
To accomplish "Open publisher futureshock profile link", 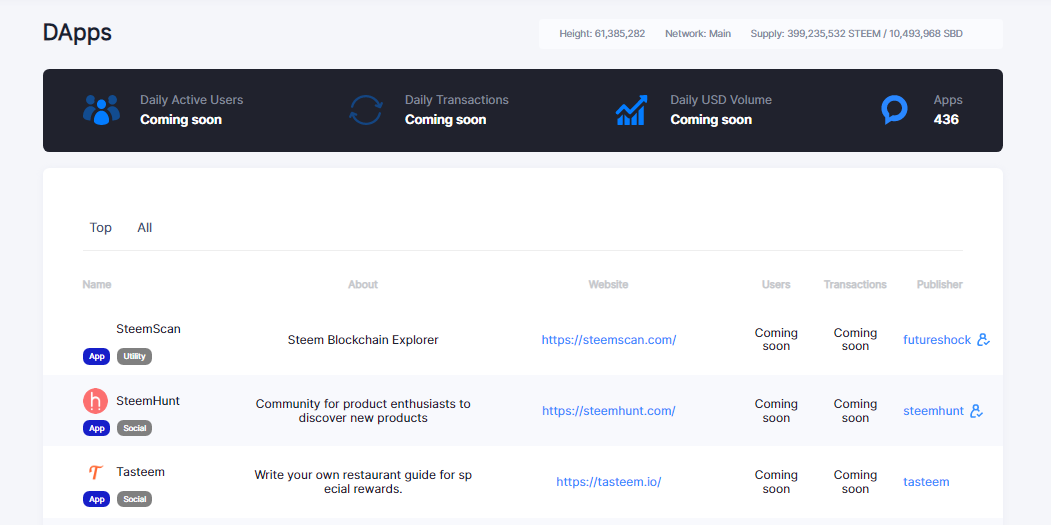I will pos(937,340).
